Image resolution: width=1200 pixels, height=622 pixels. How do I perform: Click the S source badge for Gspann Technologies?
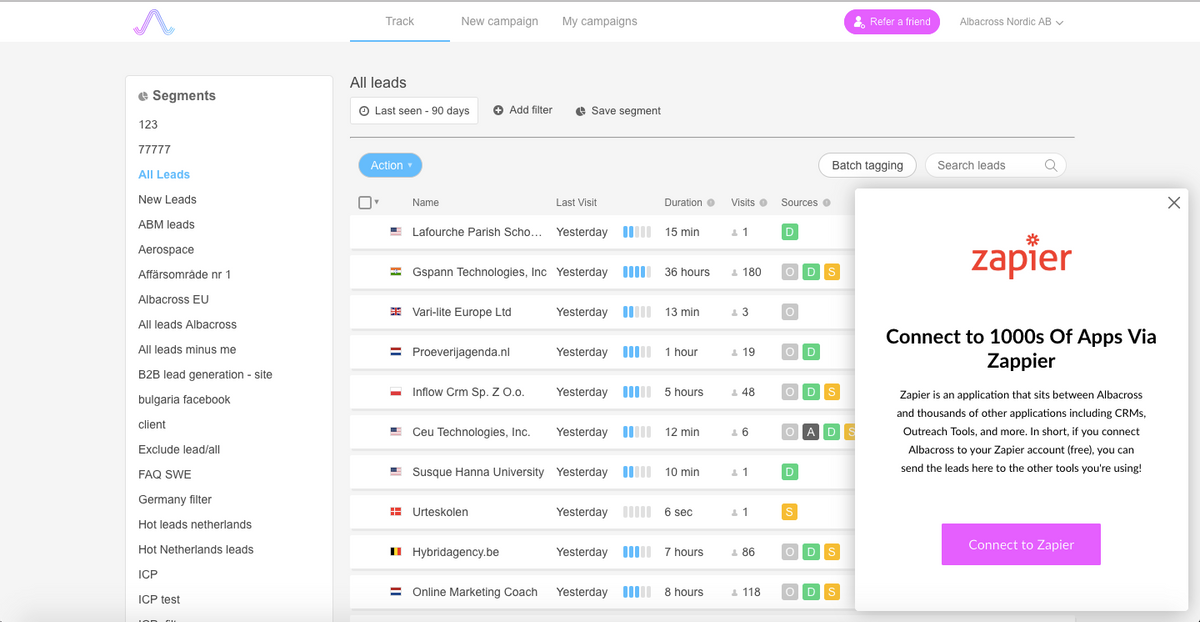(832, 272)
